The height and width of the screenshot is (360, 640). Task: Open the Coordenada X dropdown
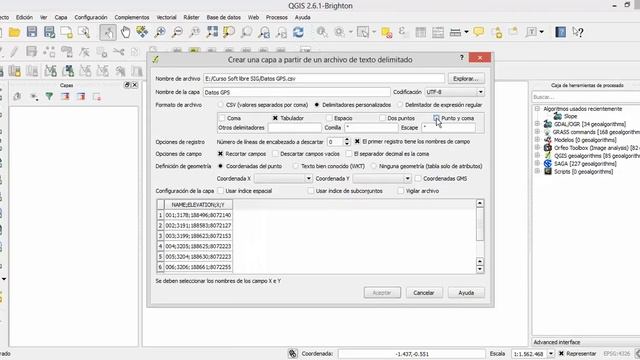point(283,178)
